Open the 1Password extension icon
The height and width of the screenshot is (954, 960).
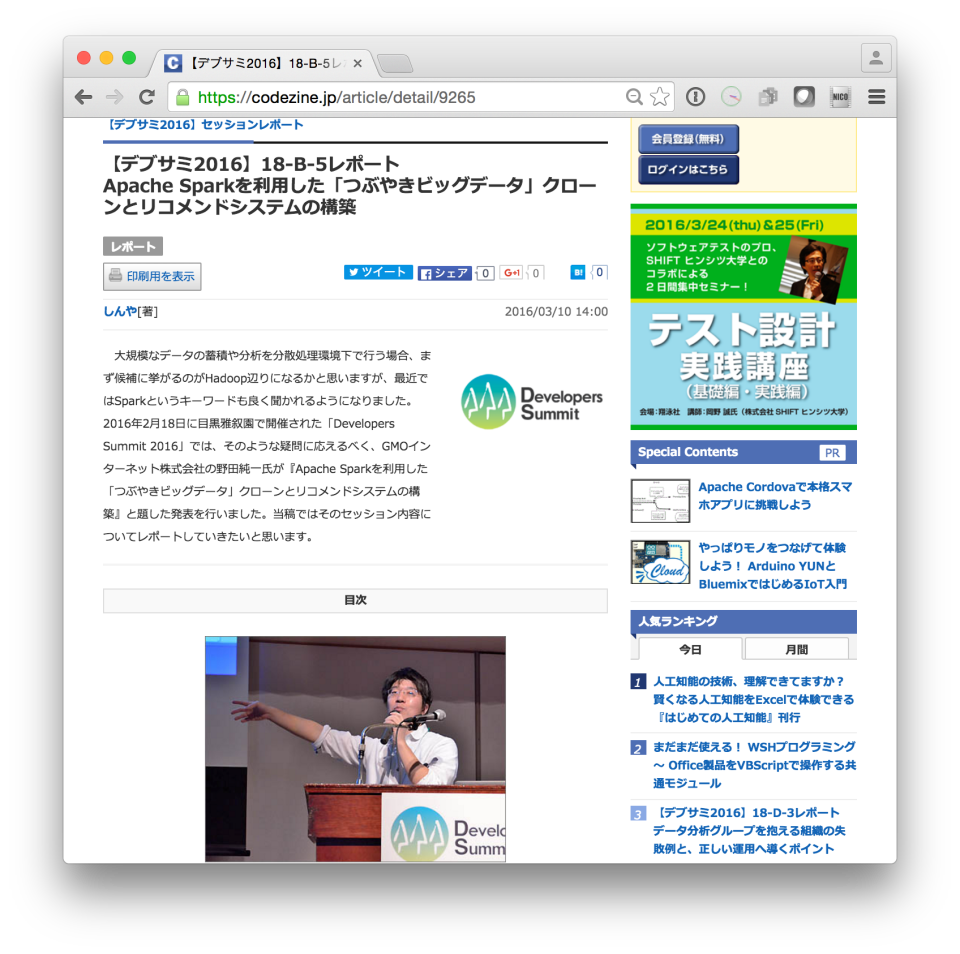pos(695,97)
